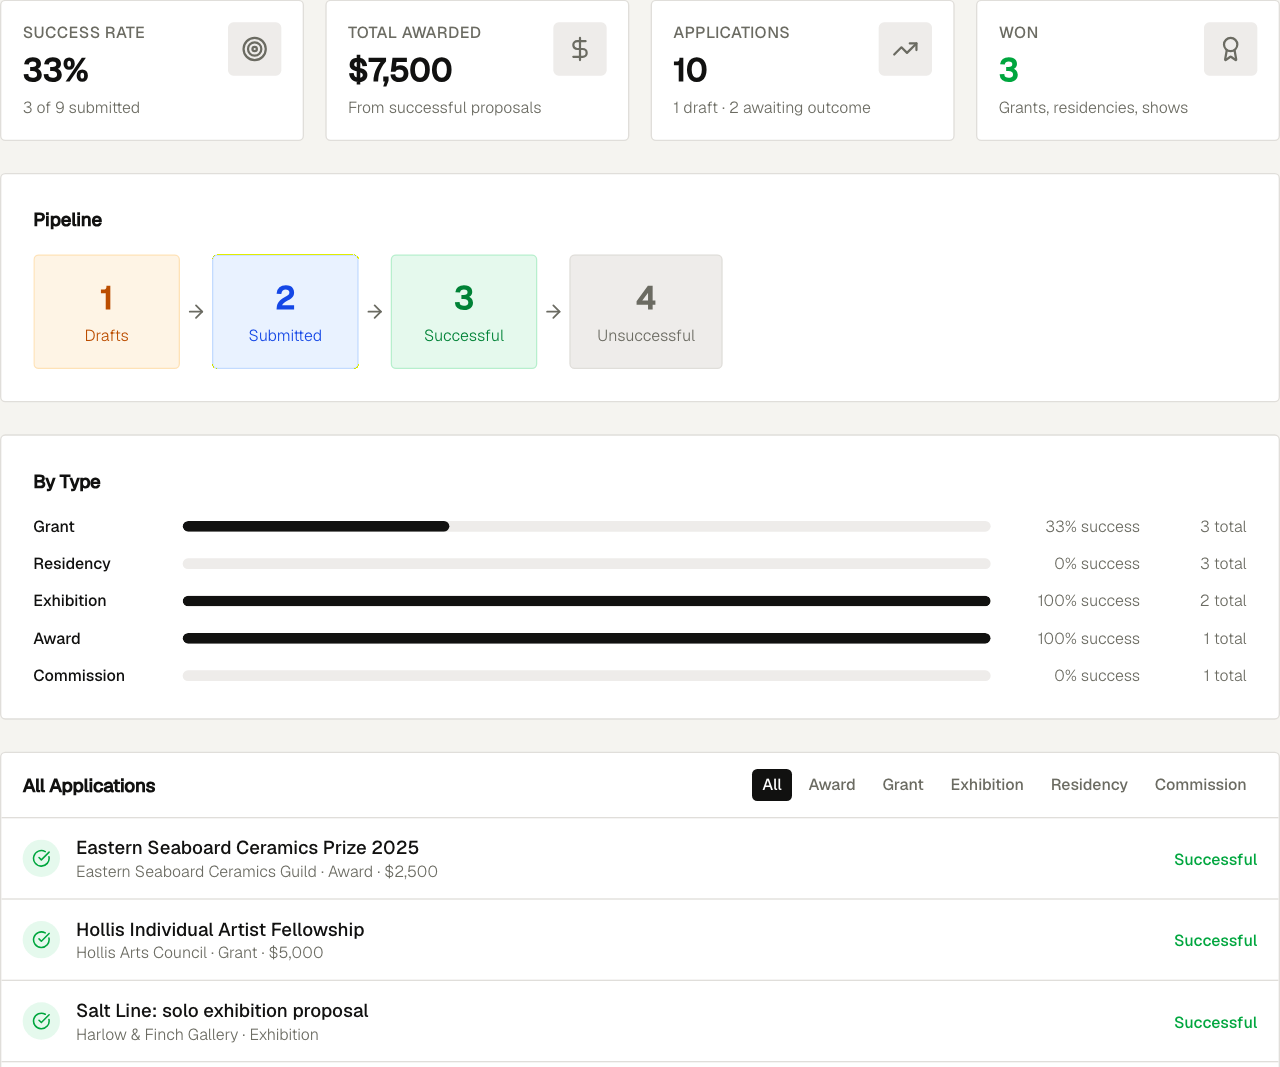Viewport: 1280px width, 1067px height.
Task: Open the Unsuccessful pipeline stage
Action: [646, 312]
